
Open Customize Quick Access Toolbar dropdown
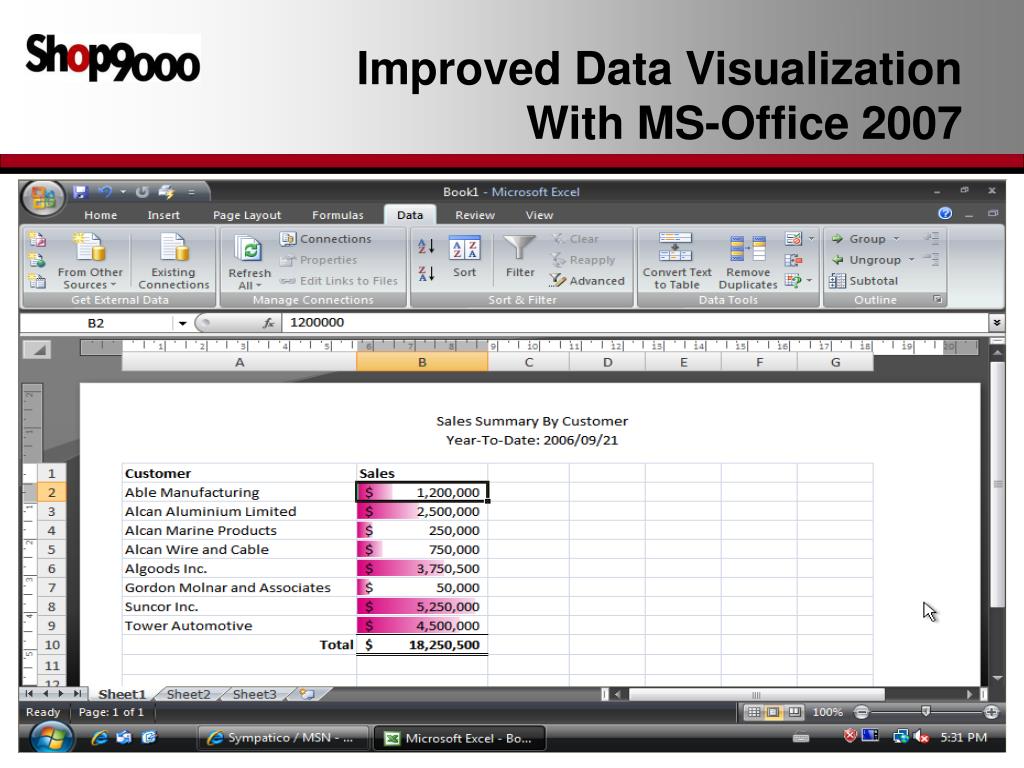point(191,192)
